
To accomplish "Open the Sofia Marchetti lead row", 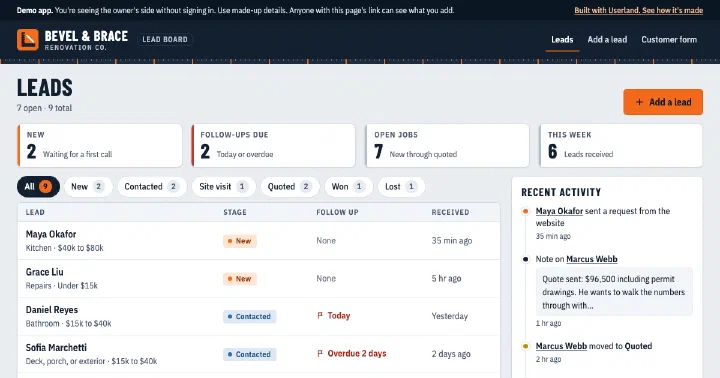I will [259, 354].
